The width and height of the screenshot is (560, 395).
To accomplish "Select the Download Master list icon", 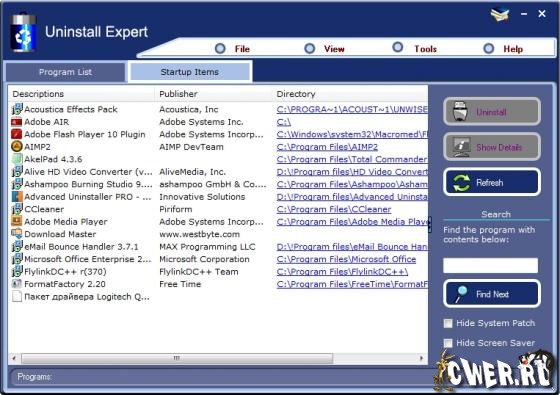I will pyautogui.click(x=17, y=234).
